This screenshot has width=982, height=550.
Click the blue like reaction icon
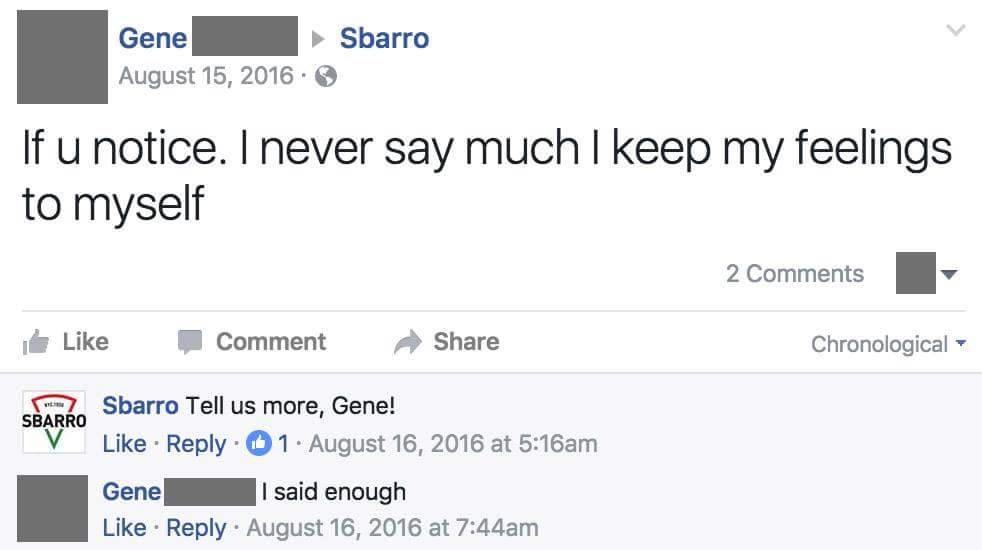[259, 443]
